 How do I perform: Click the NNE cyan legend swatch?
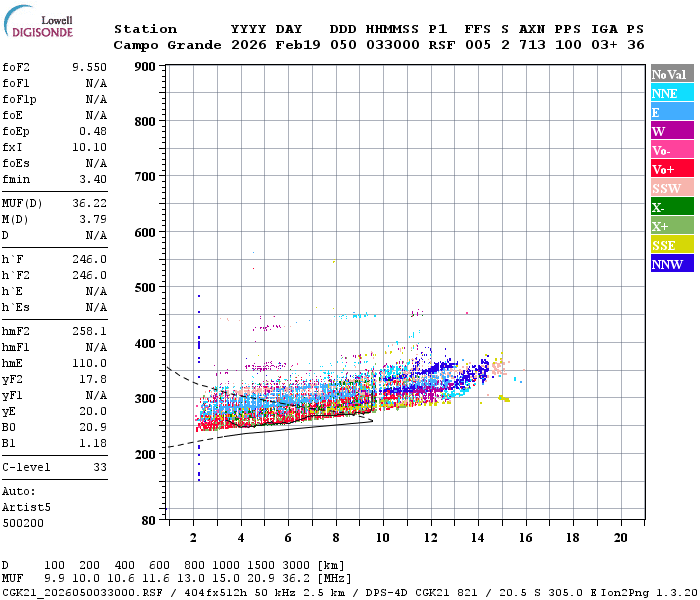(672, 93)
